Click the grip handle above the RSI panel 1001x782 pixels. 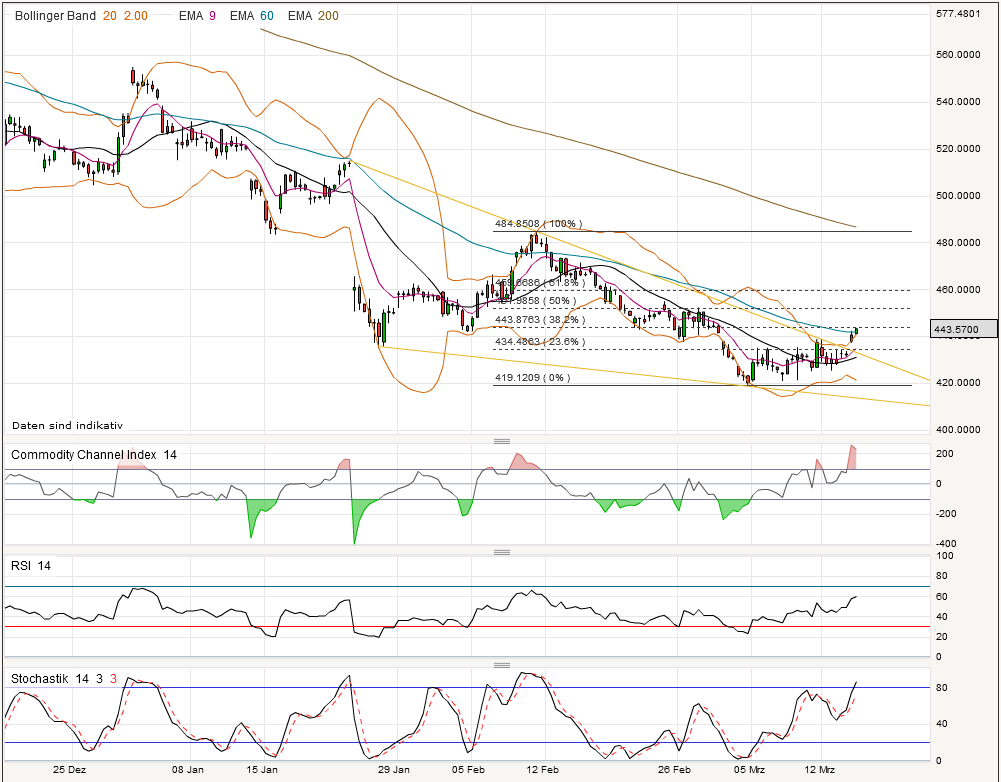pyautogui.click(x=502, y=552)
